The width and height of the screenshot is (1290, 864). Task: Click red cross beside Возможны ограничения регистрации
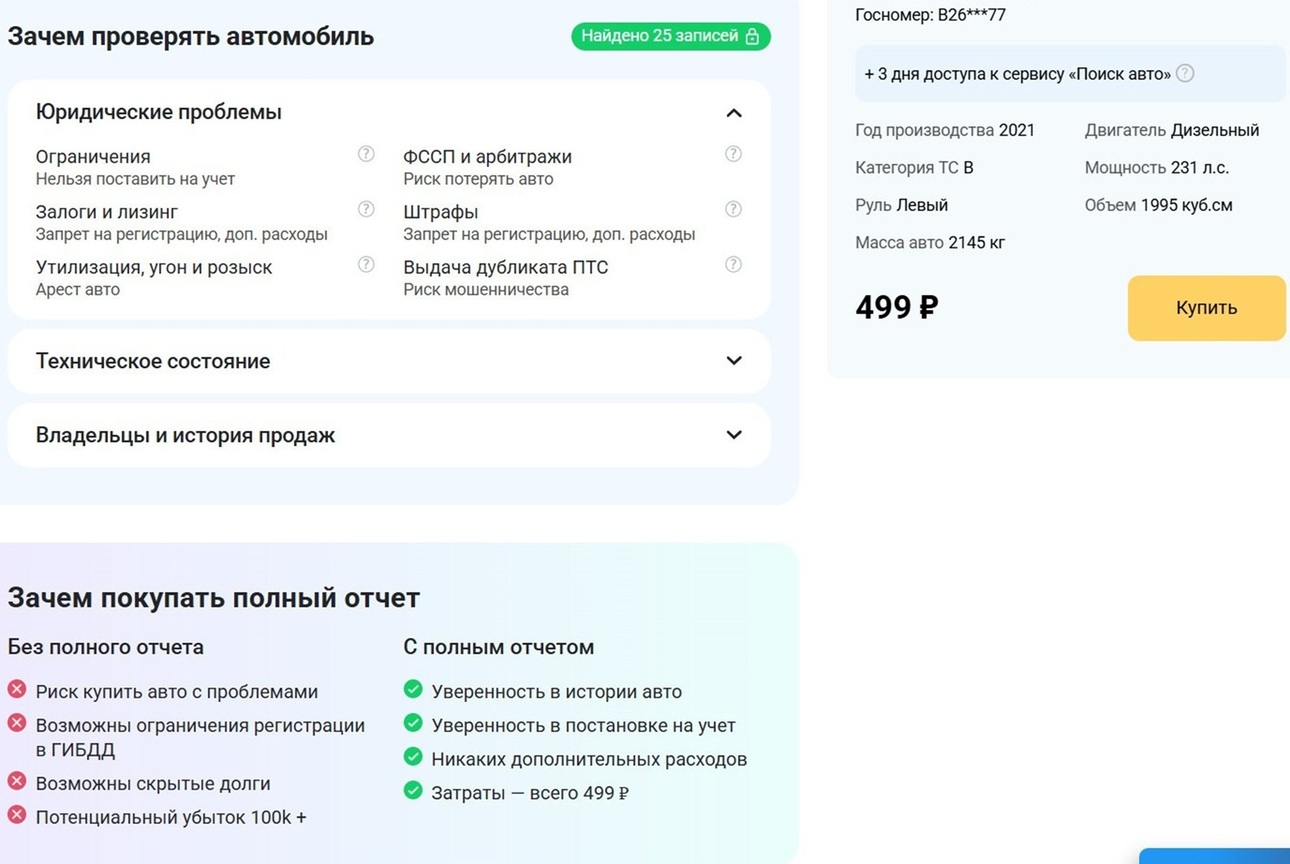click(x=17, y=723)
